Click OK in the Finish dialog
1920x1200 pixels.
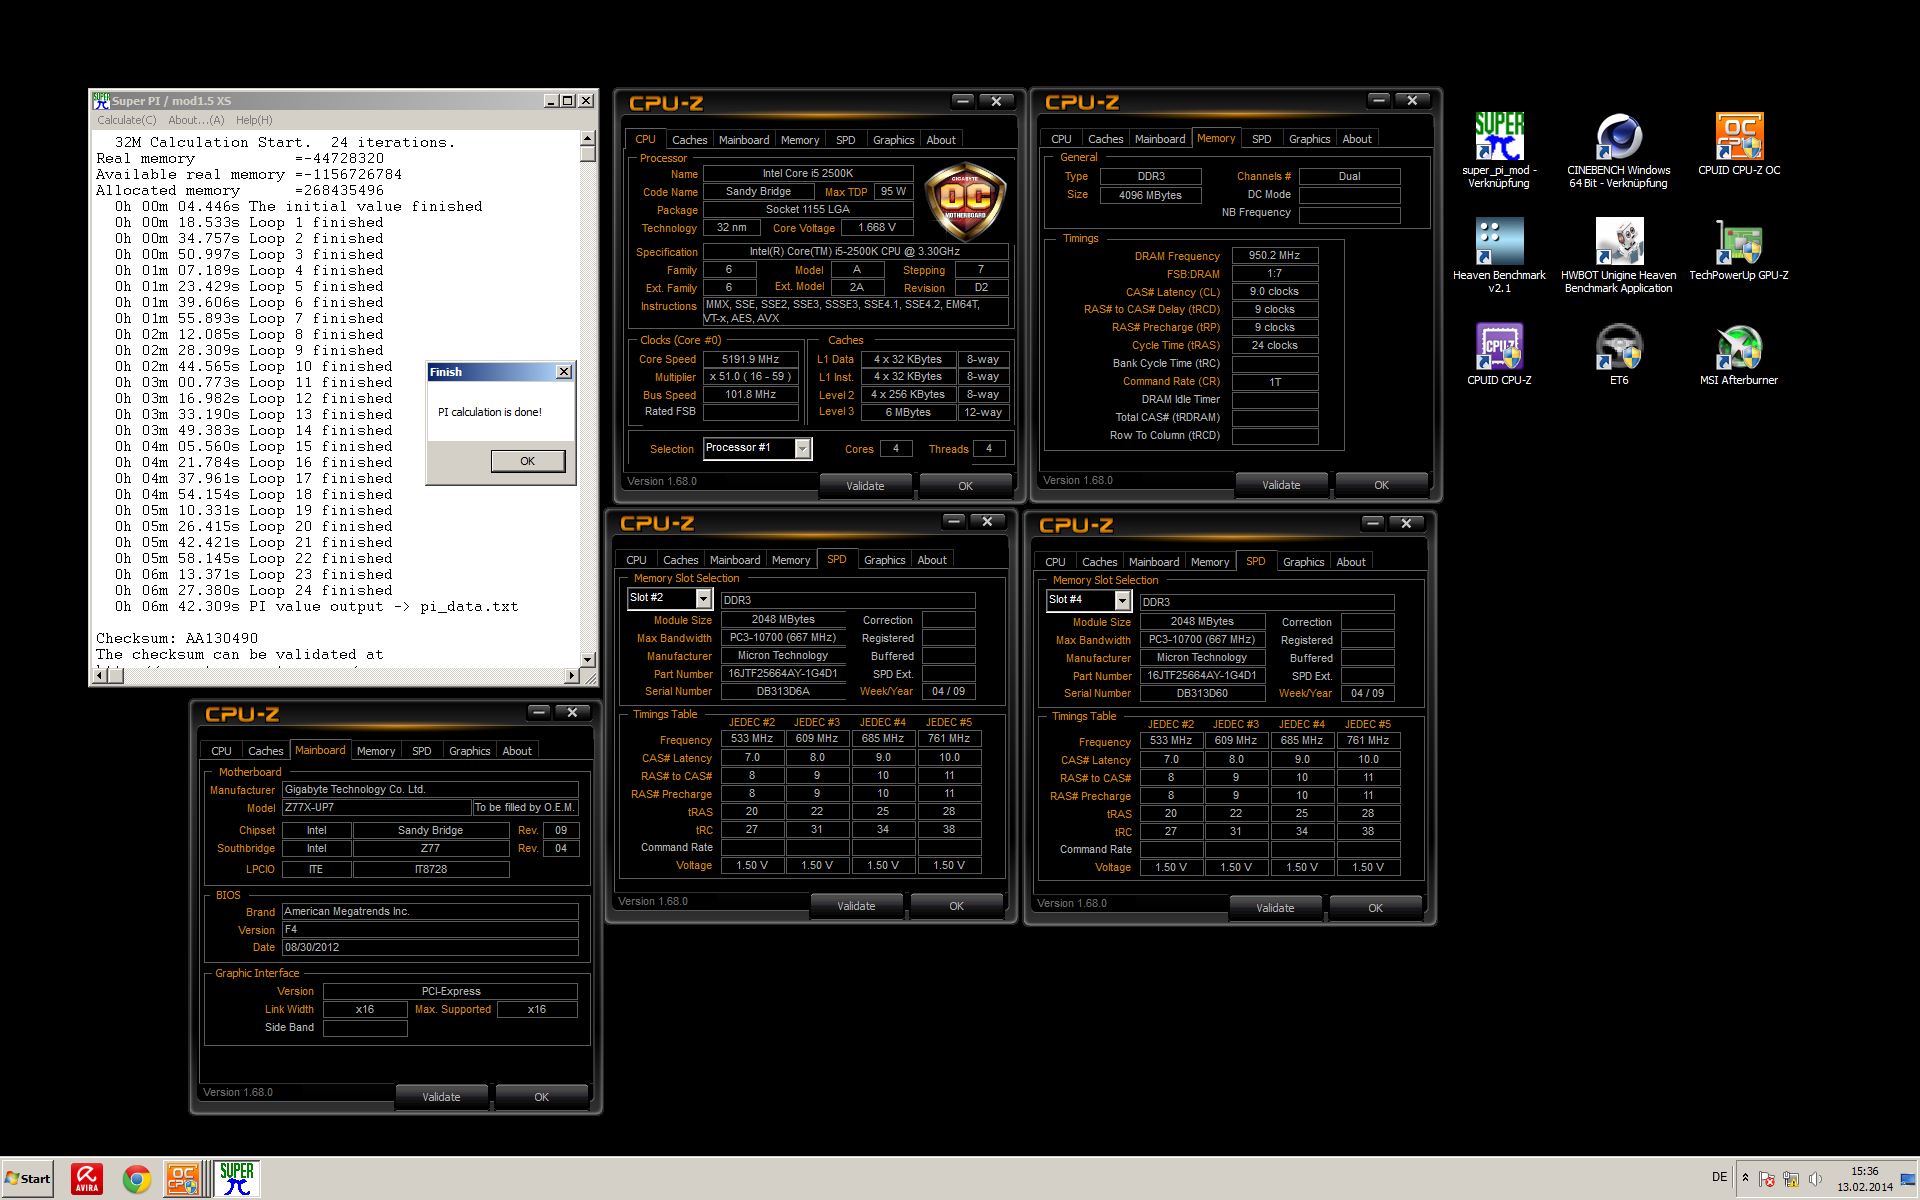[527, 461]
